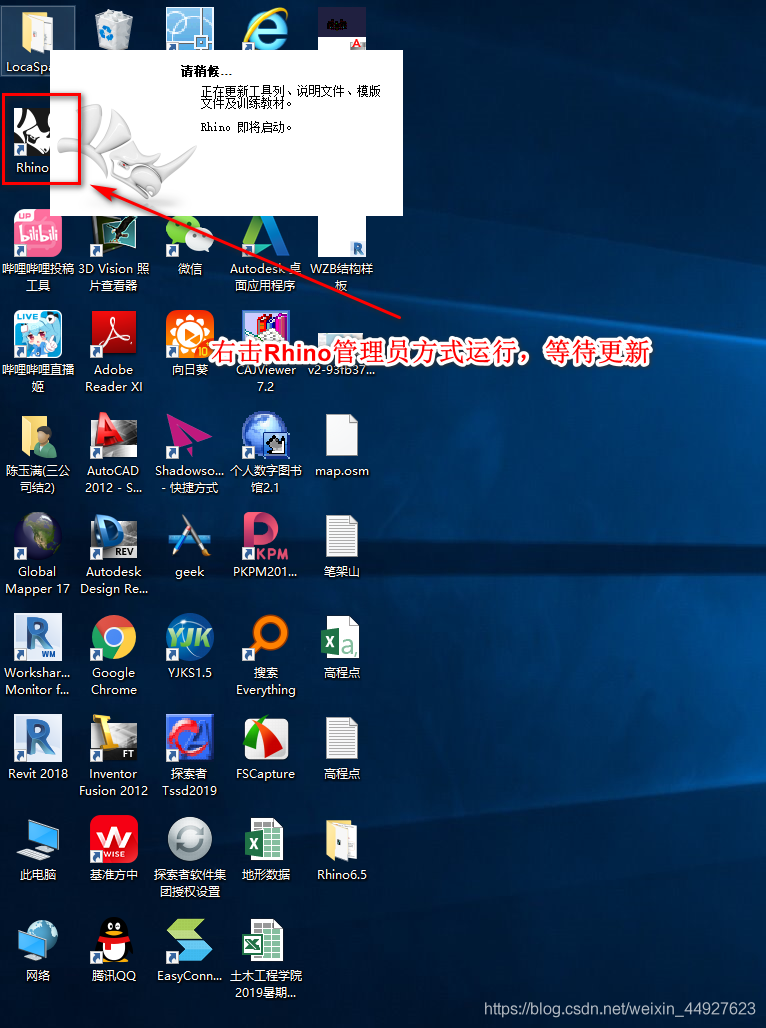The height and width of the screenshot is (1028, 766).
Task: Select the 高程点 text document
Action: coord(341,747)
